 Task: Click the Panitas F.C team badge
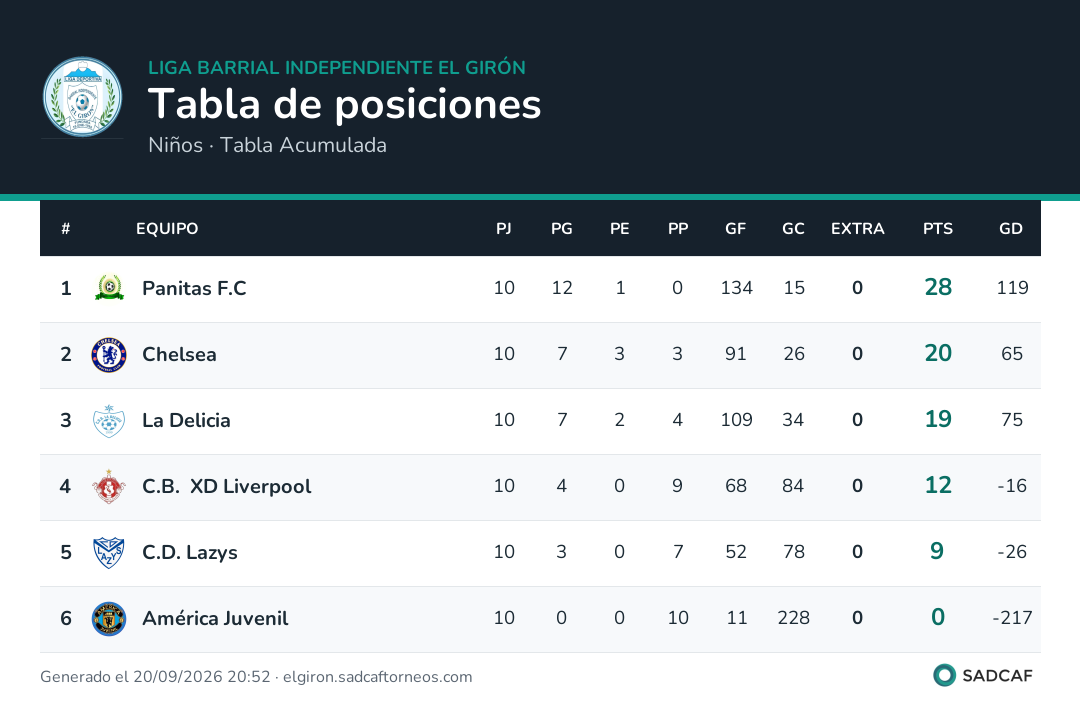point(109,288)
